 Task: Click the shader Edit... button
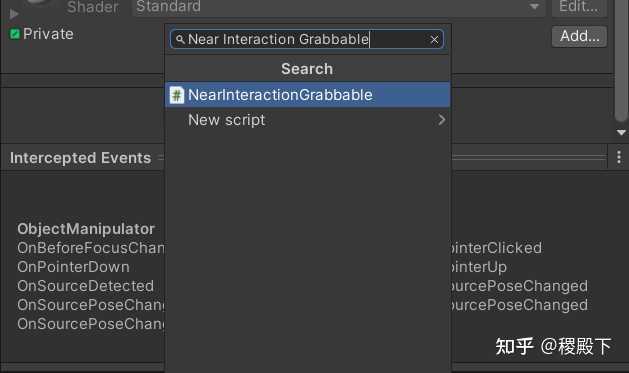coord(579,7)
